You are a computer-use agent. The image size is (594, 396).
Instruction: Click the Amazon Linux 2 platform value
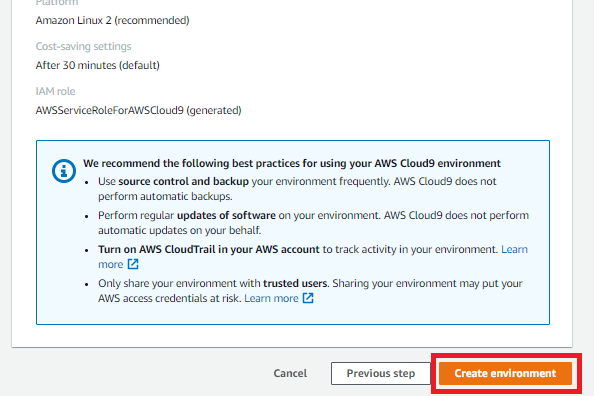point(113,20)
